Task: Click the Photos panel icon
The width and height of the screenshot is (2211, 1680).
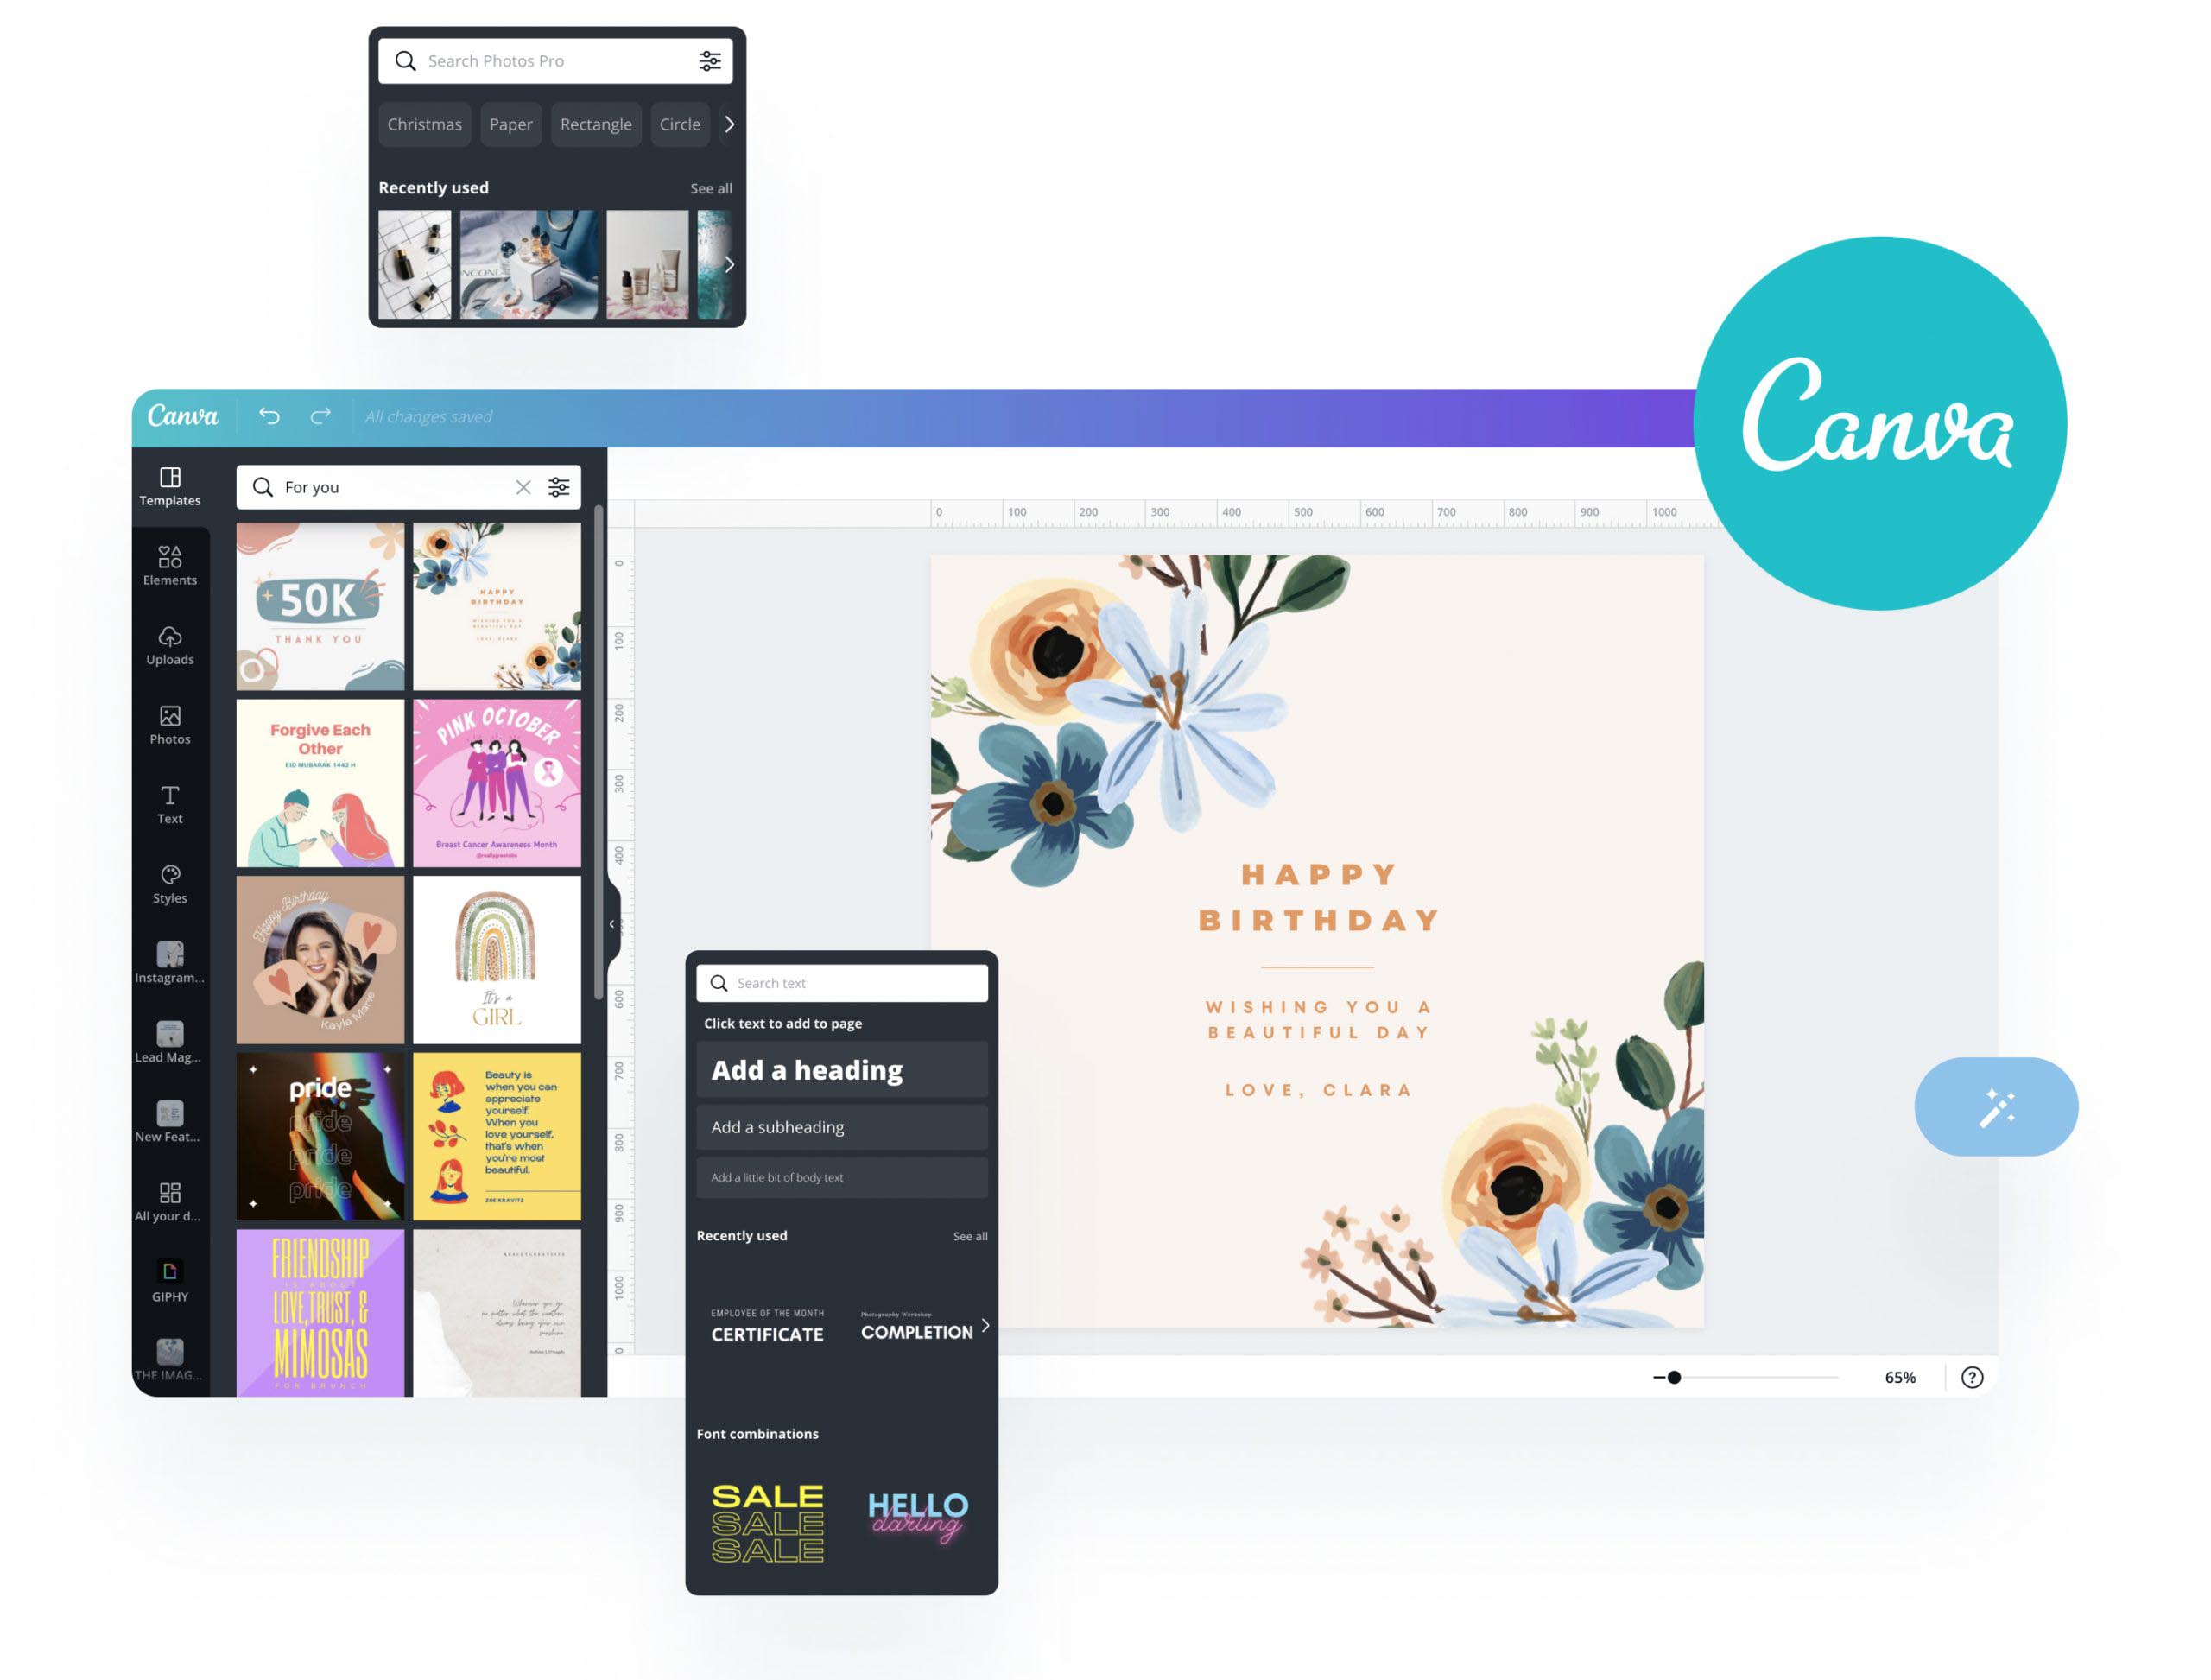Action: pos(171,727)
